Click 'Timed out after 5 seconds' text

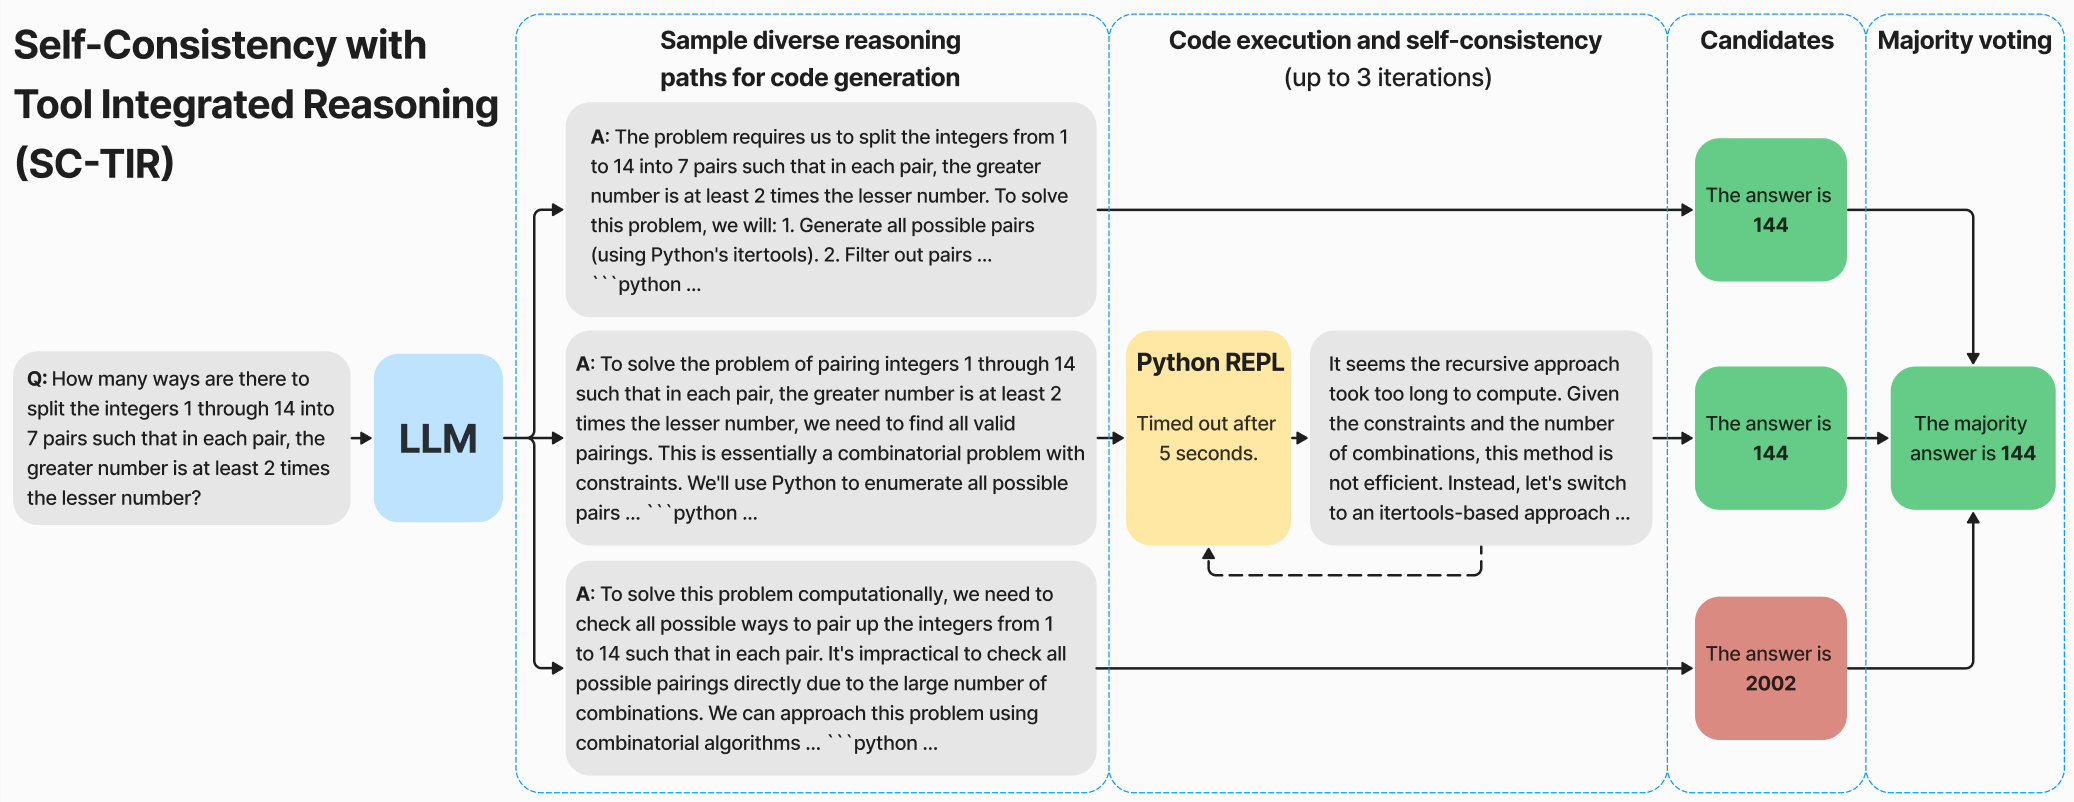click(1207, 438)
